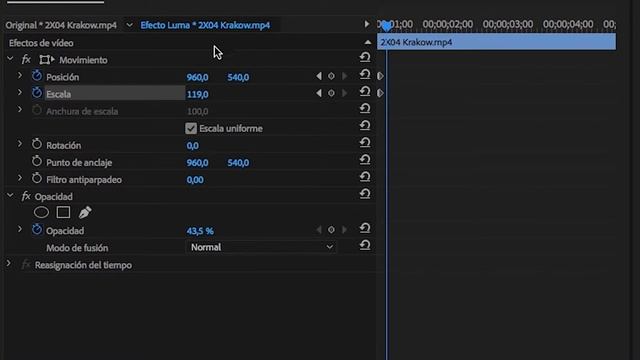Expand the Anchura de escala row

point(20,110)
